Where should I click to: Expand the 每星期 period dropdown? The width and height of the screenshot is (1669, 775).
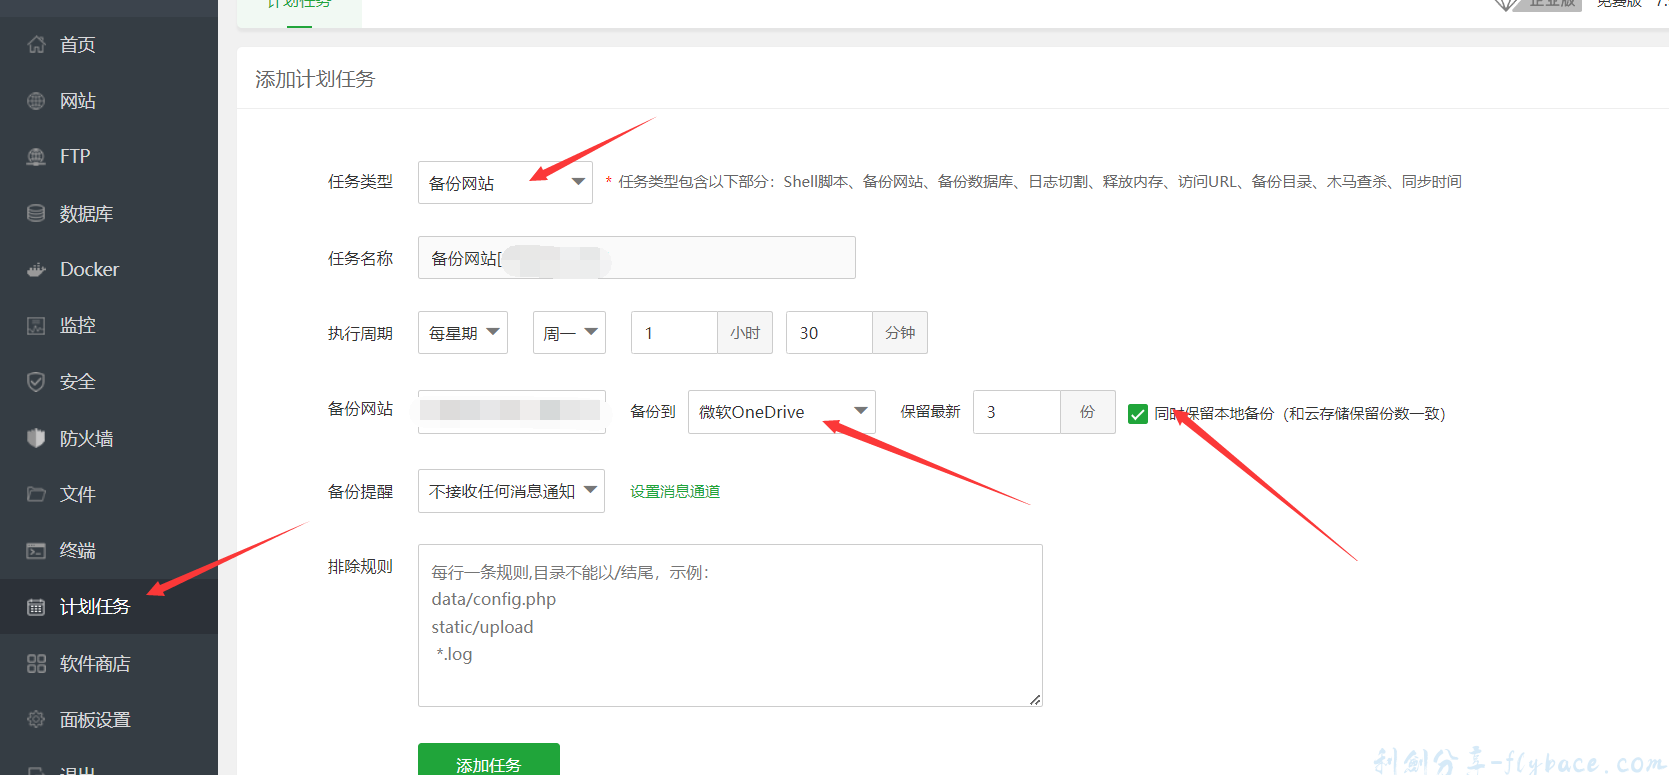[463, 333]
